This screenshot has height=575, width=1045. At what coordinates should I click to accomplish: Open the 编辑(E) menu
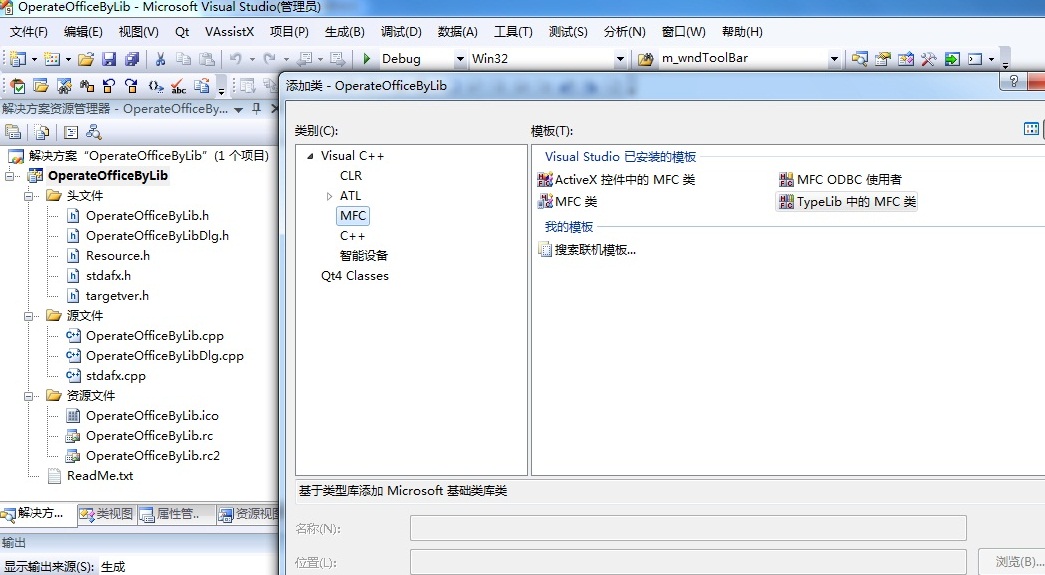pyautogui.click(x=83, y=32)
